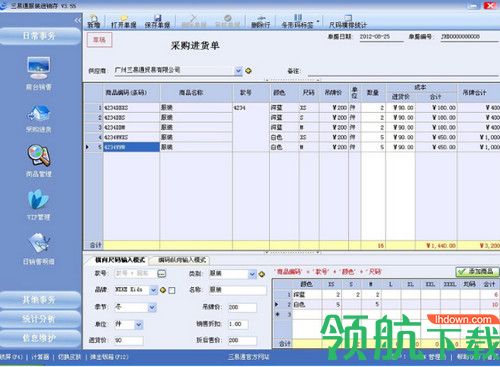The width and height of the screenshot is (500, 367).
Task: Click the 备注 remarks input field
Action: click(x=403, y=71)
